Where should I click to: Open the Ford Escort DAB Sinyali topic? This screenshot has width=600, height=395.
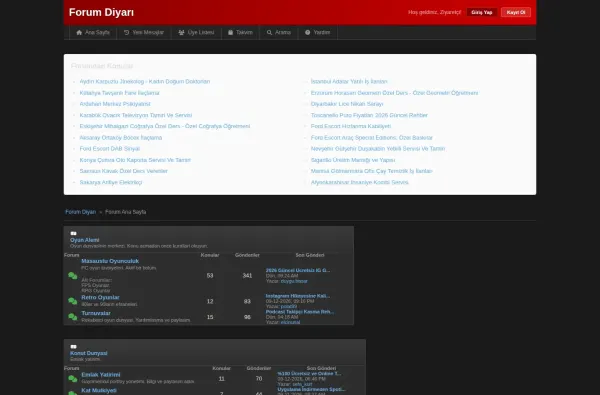coord(109,149)
